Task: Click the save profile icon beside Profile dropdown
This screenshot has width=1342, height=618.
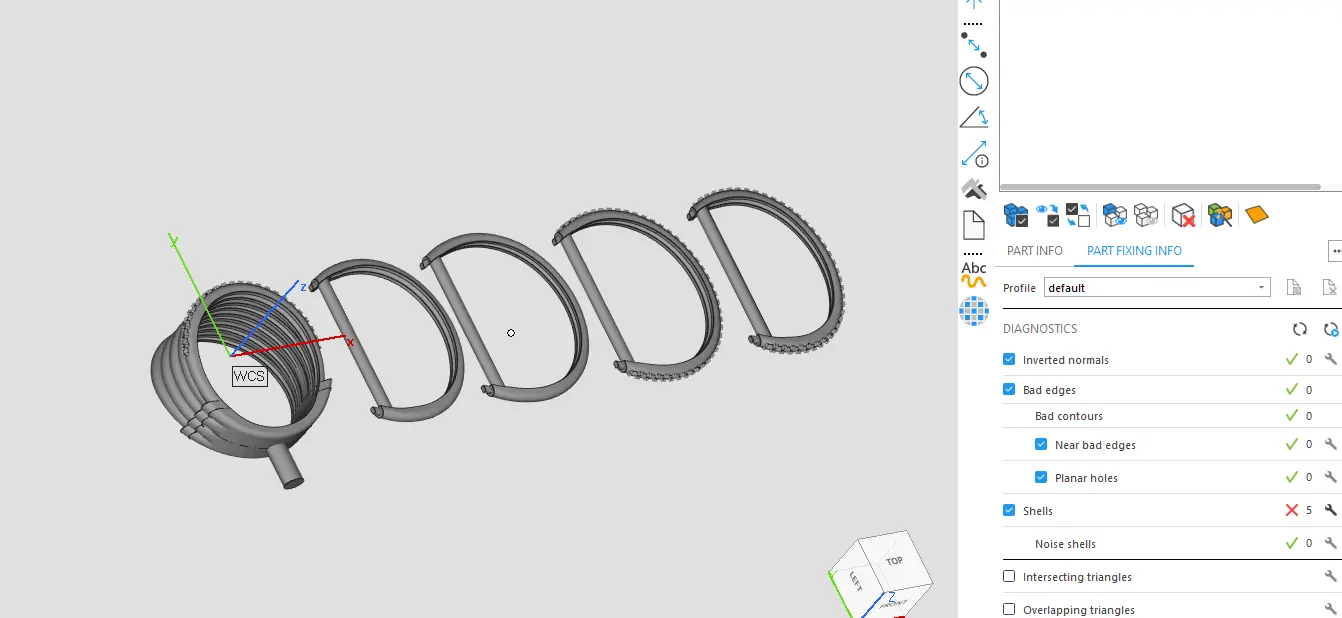Action: pyautogui.click(x=1293, y=288)
